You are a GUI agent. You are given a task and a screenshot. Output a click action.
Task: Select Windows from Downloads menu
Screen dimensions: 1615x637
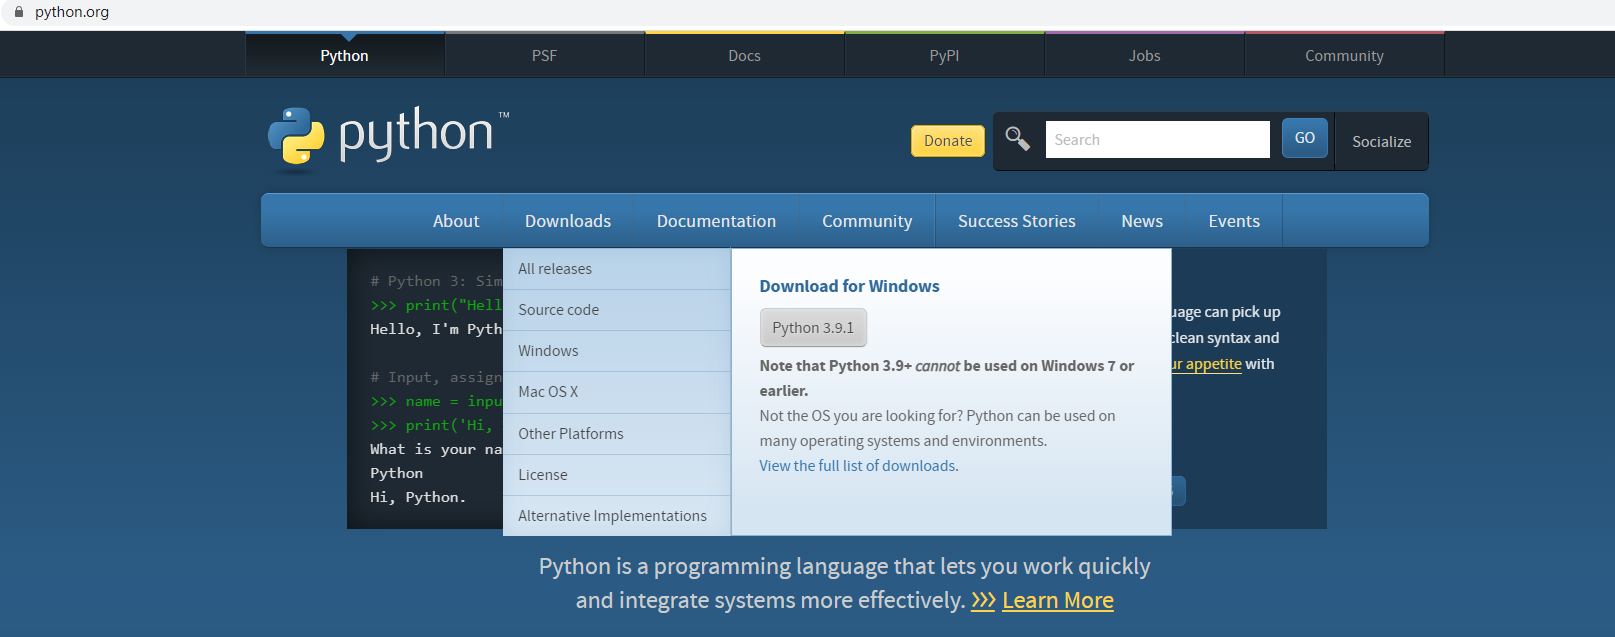[617, 351]
